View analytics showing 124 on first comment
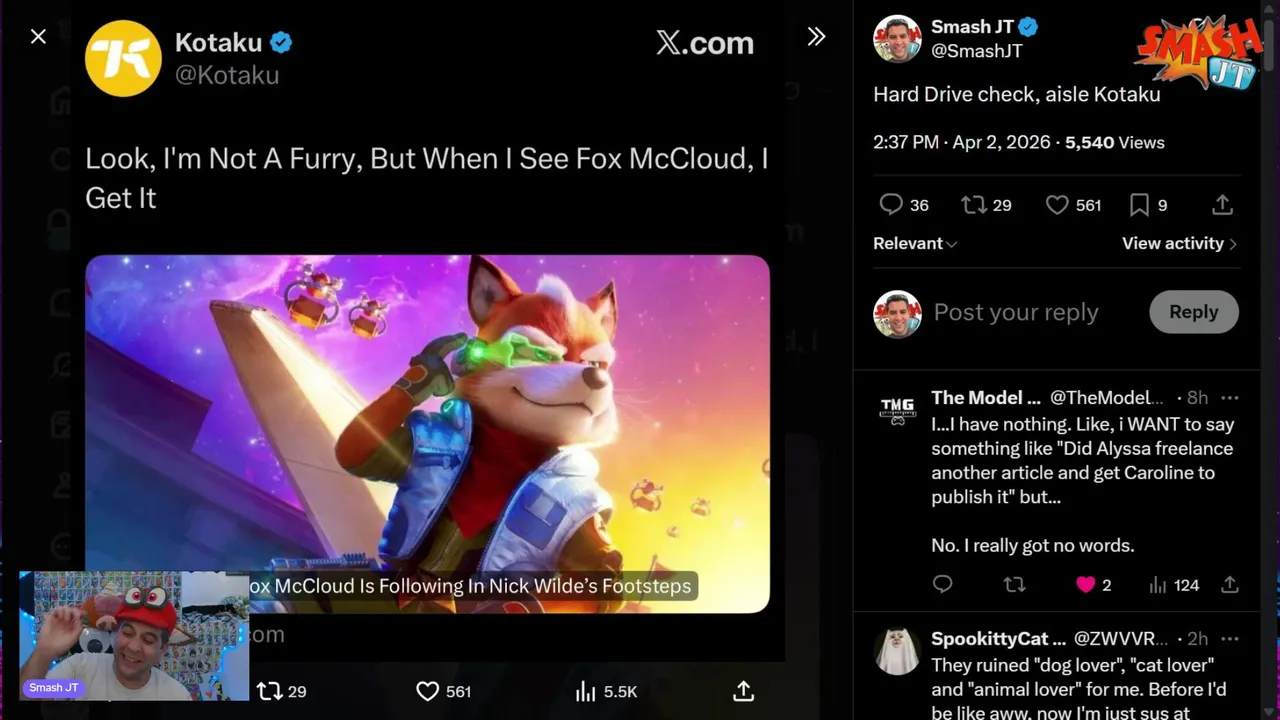Viewport: 1280px width, 720px height. [1158, 585]
